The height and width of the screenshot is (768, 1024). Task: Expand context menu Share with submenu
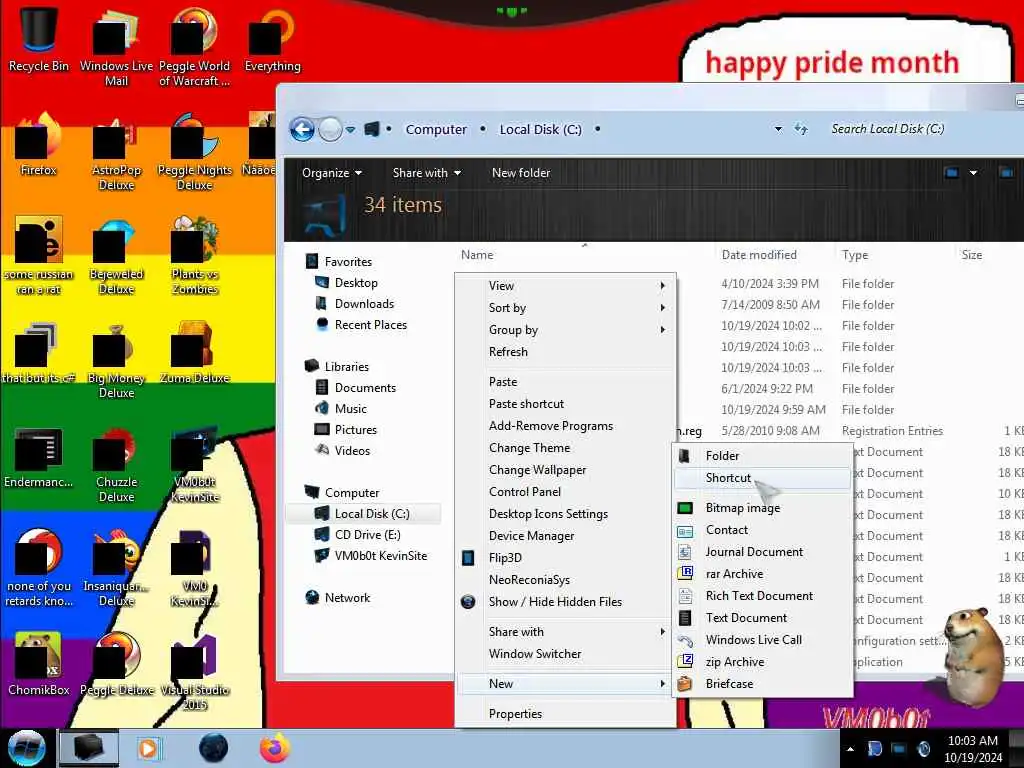(x=565, y=632)
